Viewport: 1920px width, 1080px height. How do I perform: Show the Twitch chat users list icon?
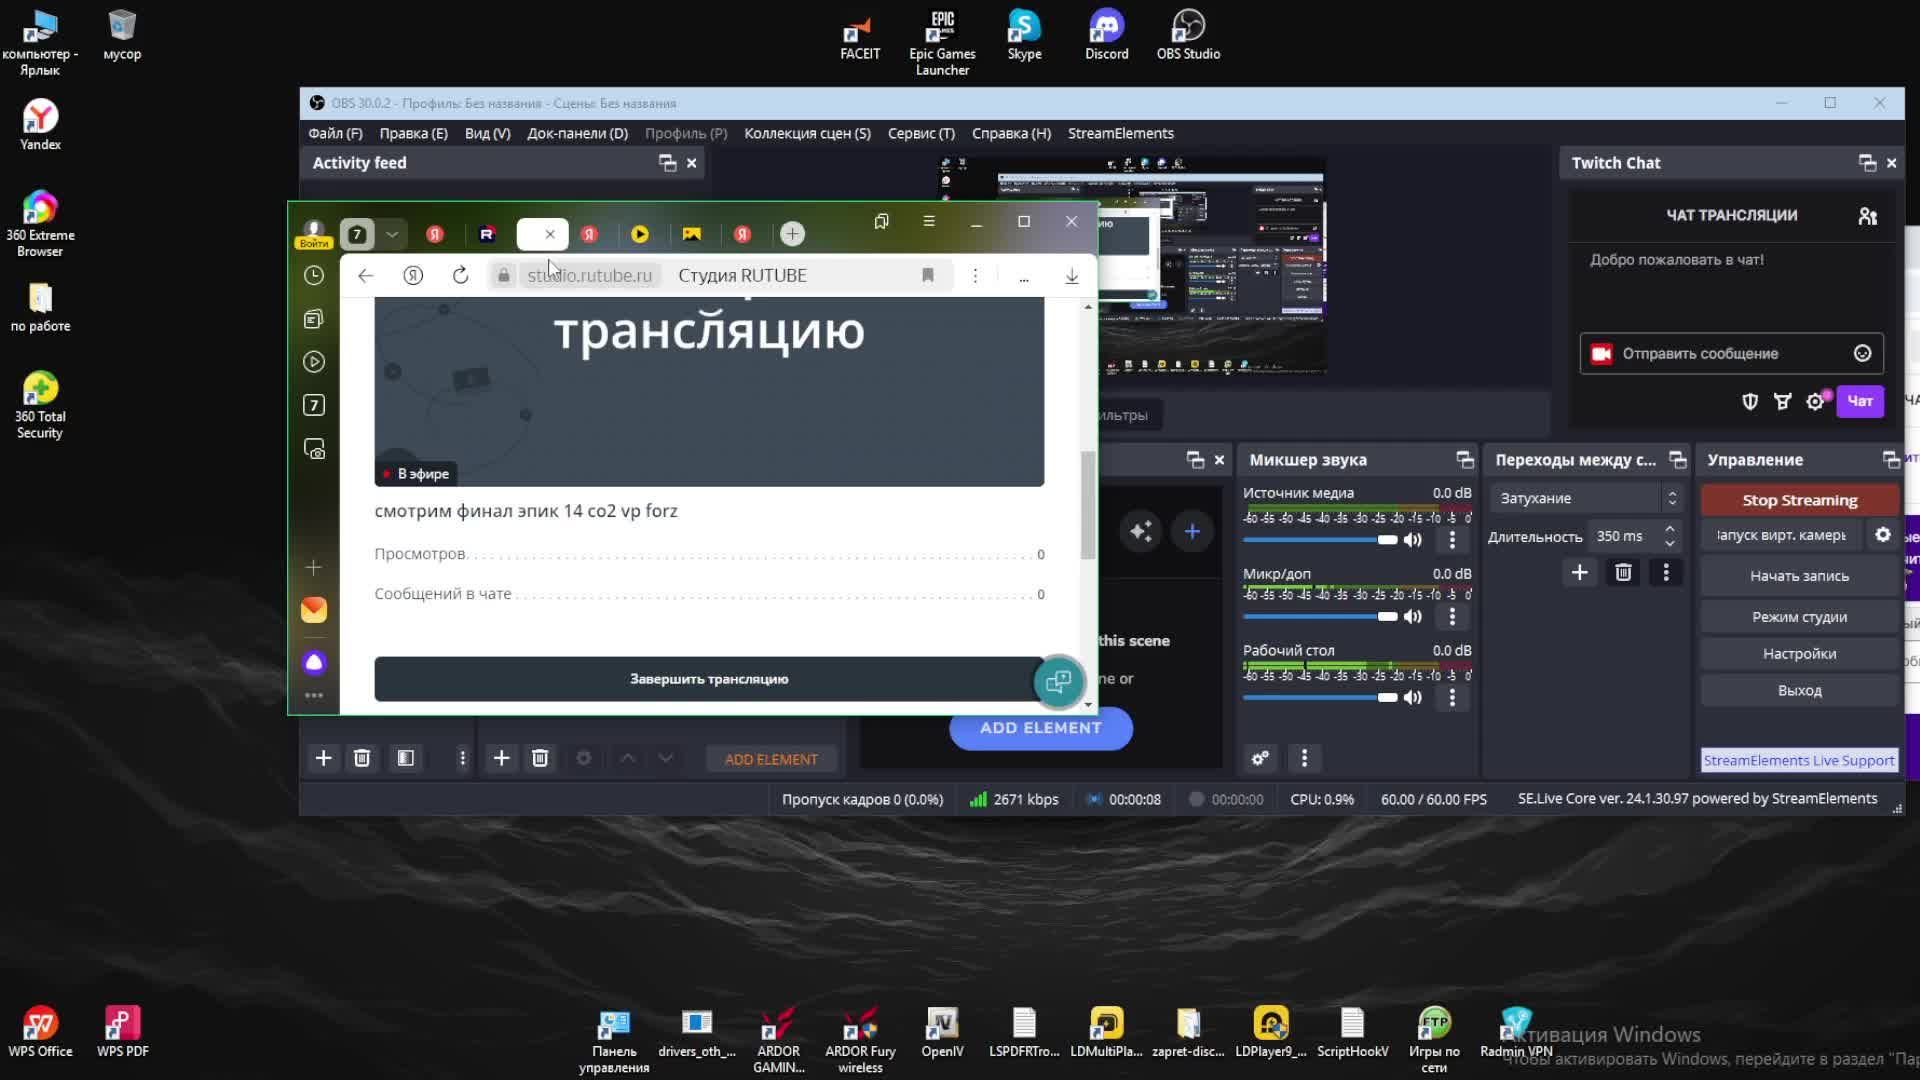tap(1867, 216)
